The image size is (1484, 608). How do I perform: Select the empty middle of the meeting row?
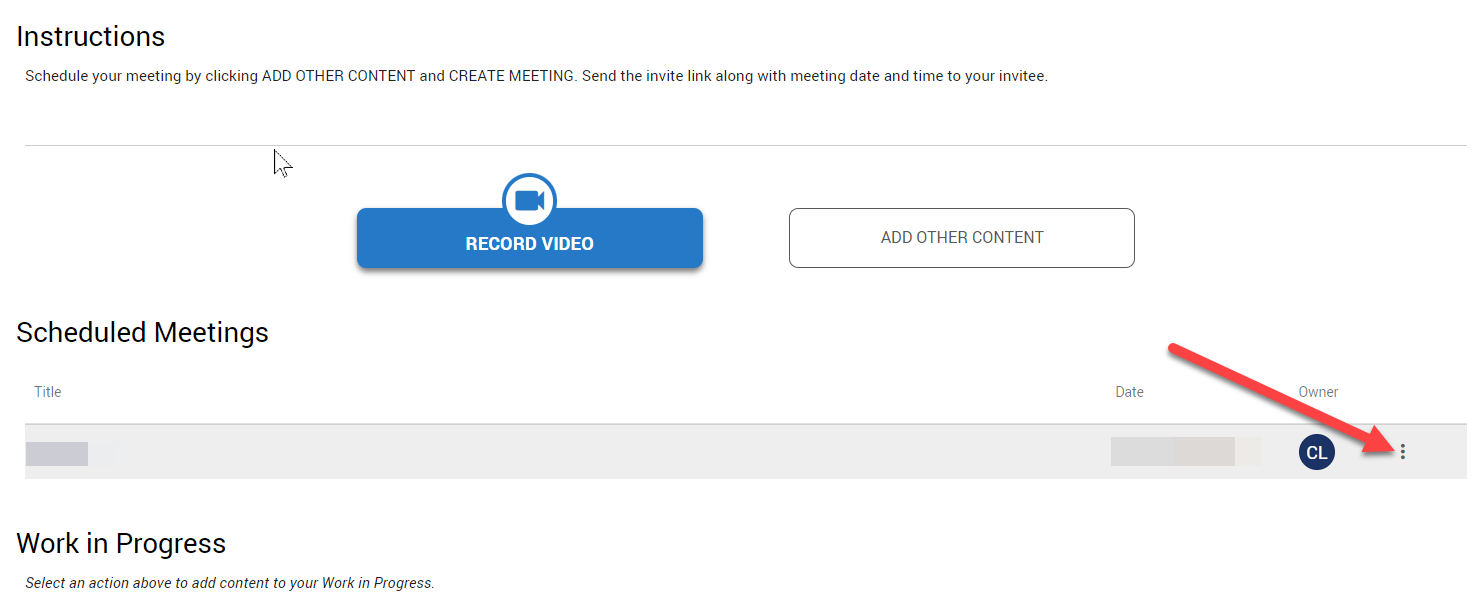click(600, 452)
